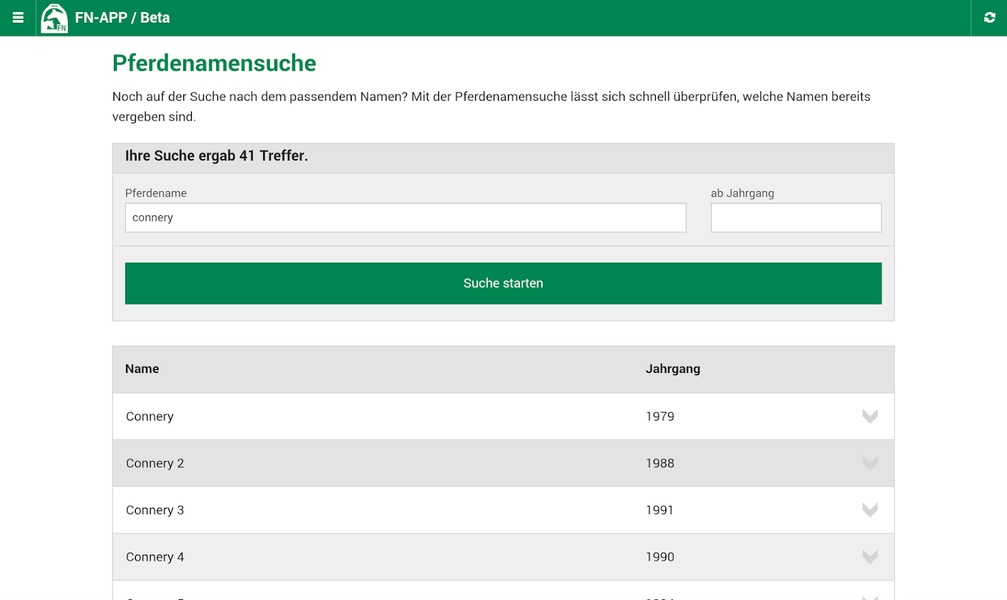Click the 1988 Jahrgang cell

coord(660,463)
